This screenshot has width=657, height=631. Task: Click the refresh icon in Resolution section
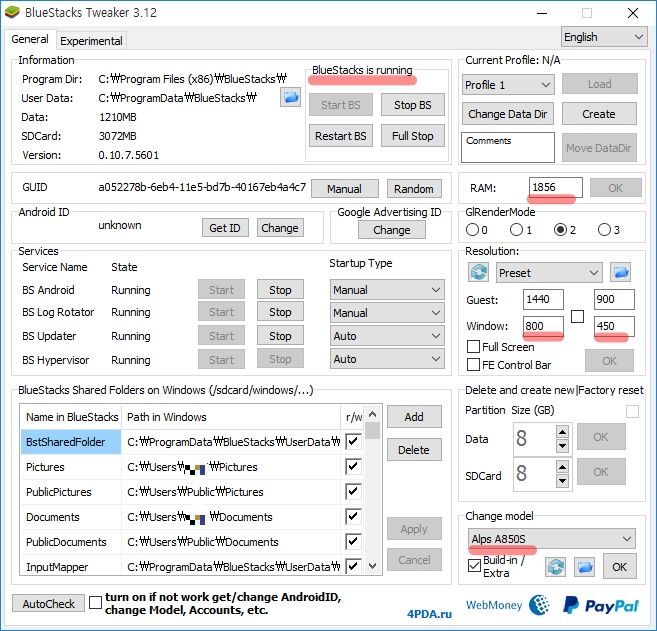[479, 272]
